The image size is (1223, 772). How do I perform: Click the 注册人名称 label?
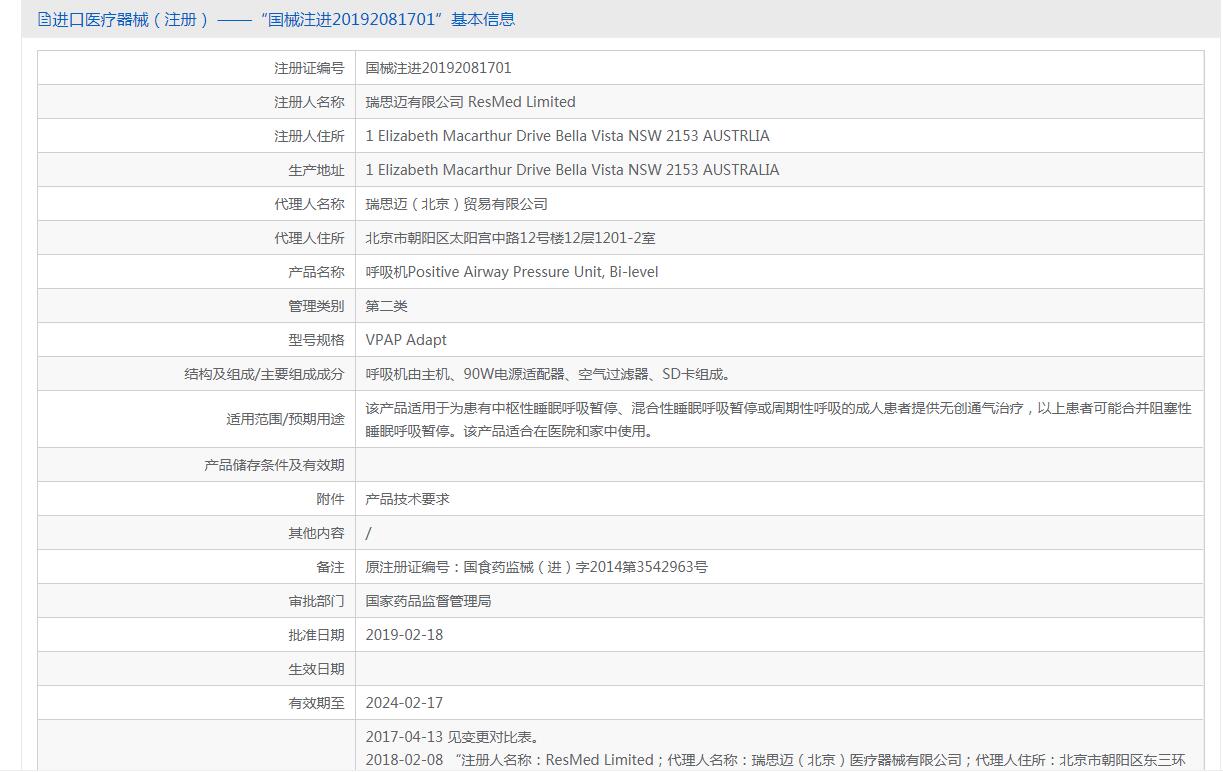click(309, 102)
